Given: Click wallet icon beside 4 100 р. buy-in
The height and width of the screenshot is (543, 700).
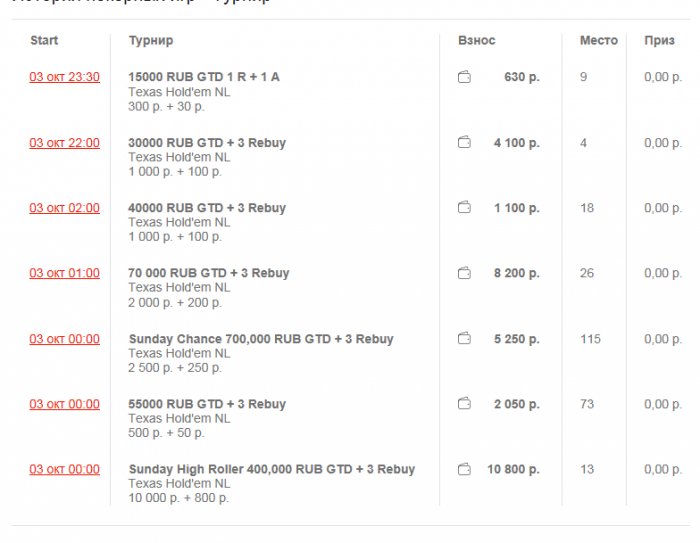Looking at the screenshot, I should [464, 142].
